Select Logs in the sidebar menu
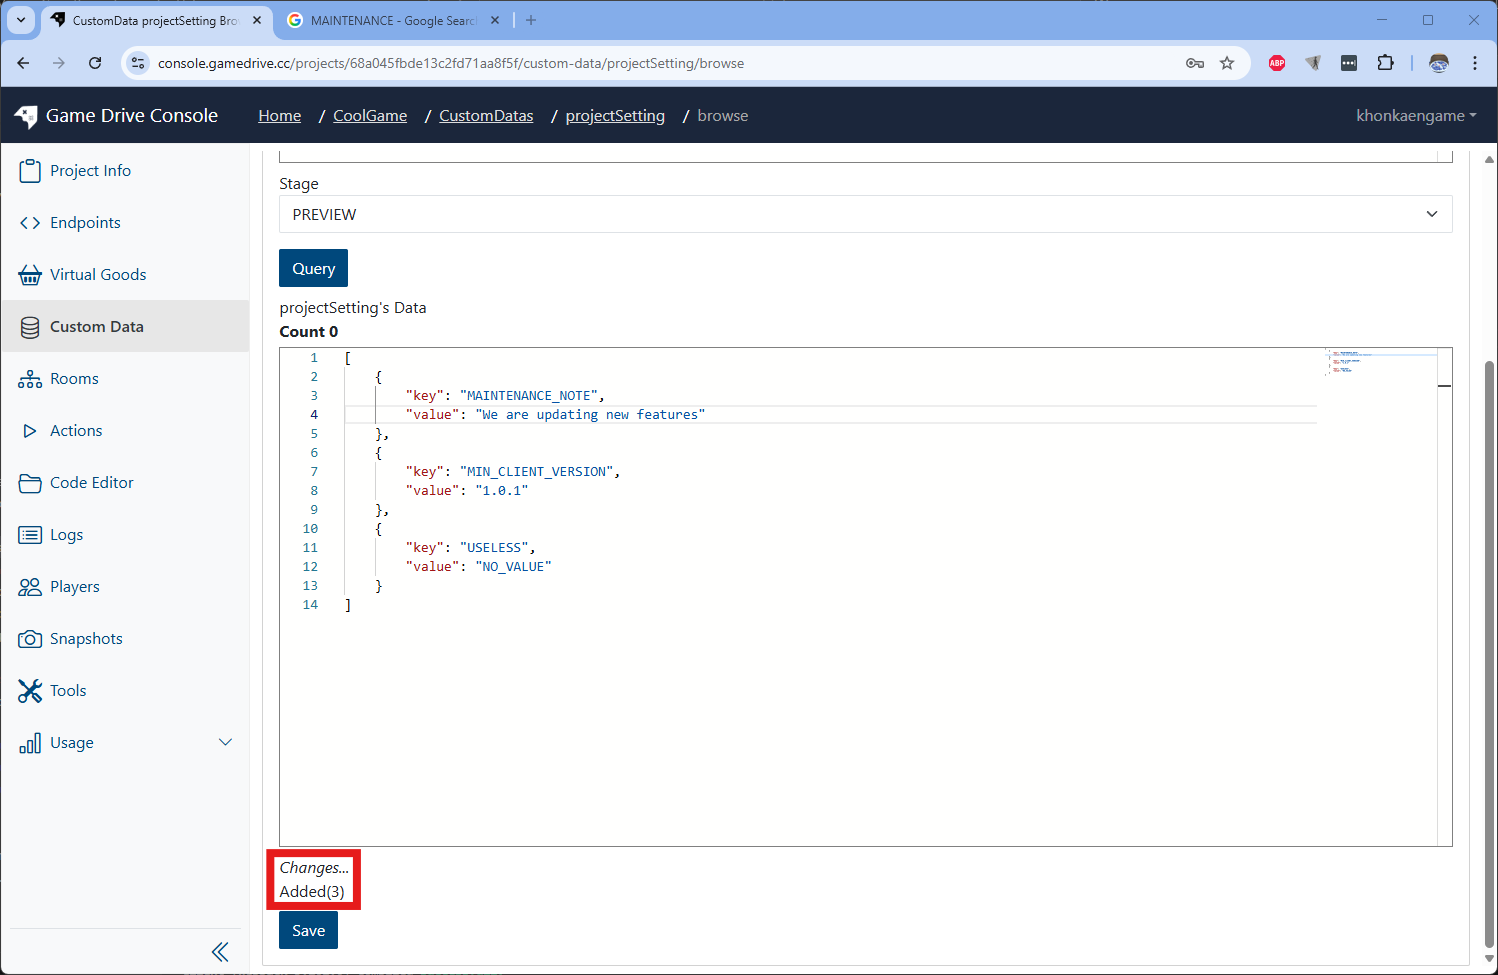 coord(66,535)
